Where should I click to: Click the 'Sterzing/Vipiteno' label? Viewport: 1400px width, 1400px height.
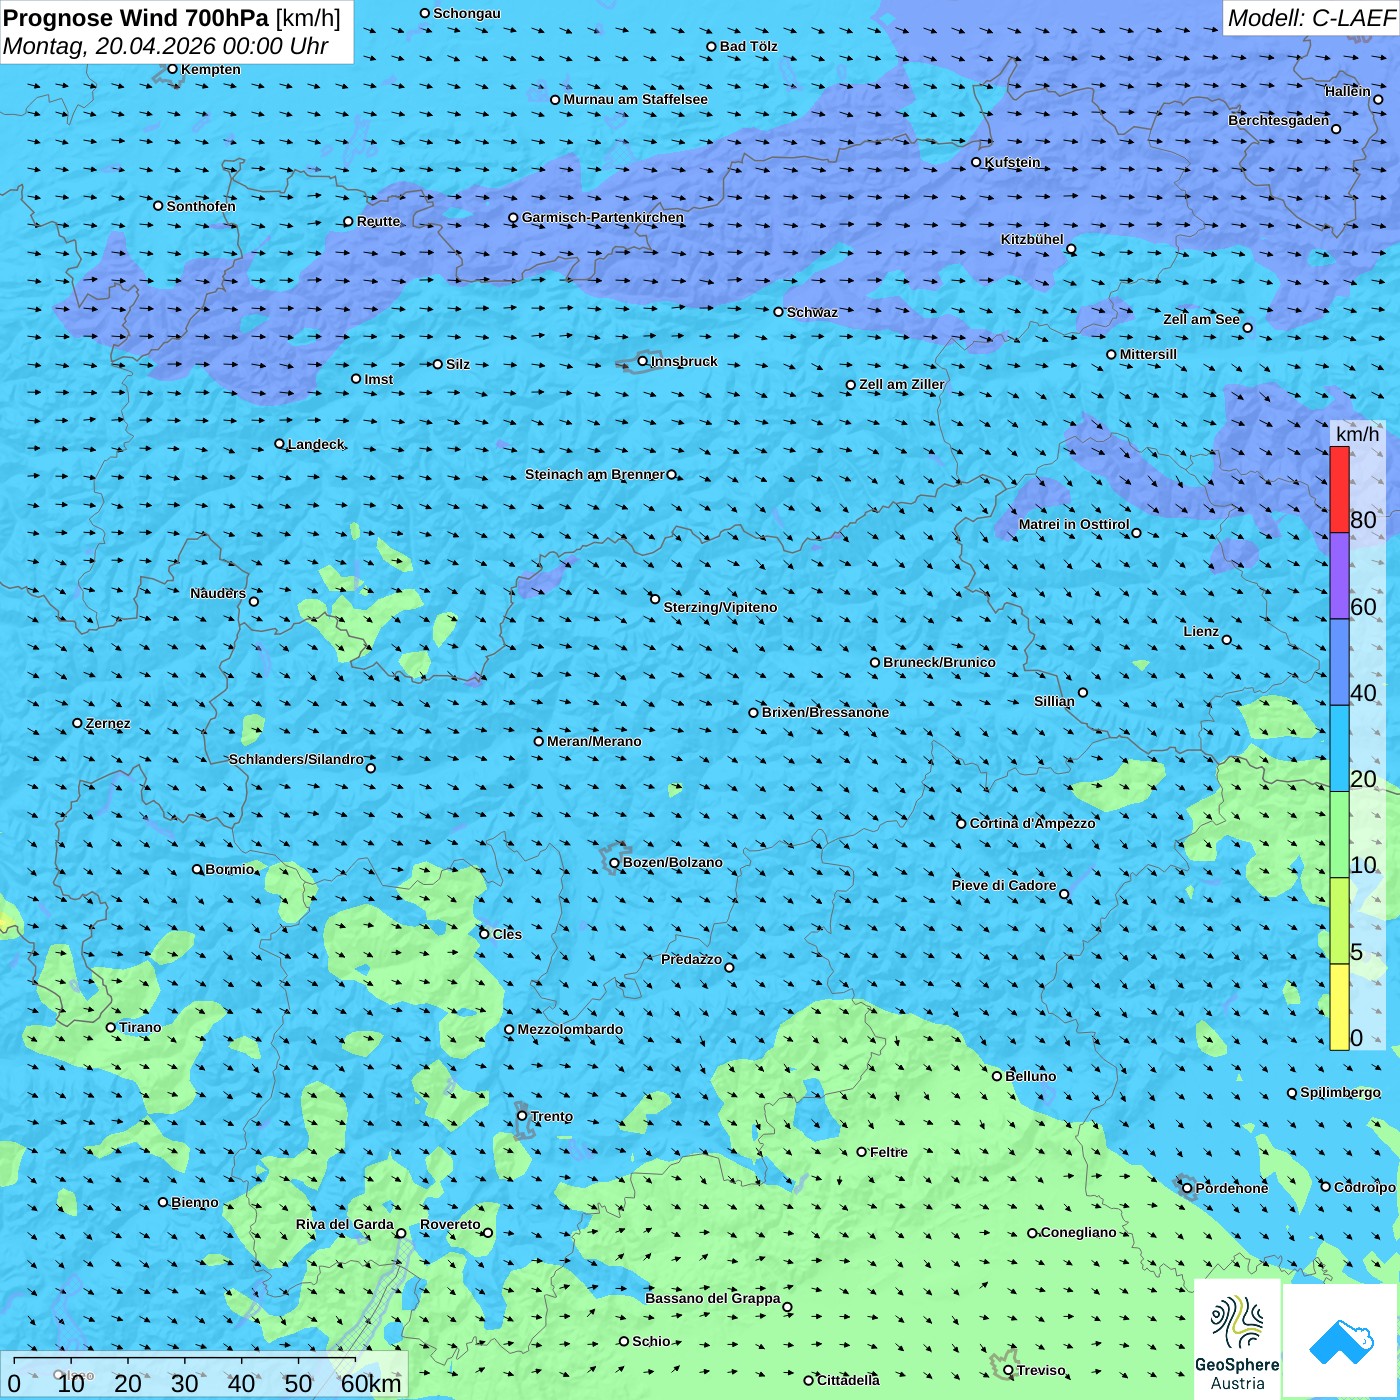point(720,607)
